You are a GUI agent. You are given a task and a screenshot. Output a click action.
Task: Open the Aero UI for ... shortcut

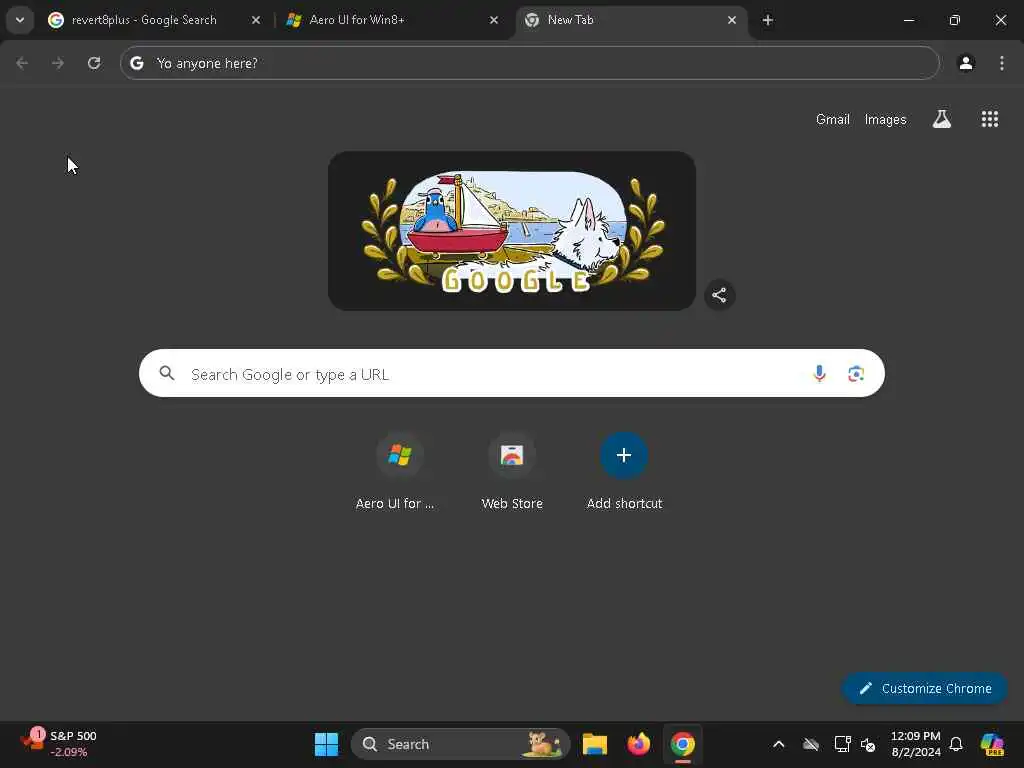click(400, 470)
